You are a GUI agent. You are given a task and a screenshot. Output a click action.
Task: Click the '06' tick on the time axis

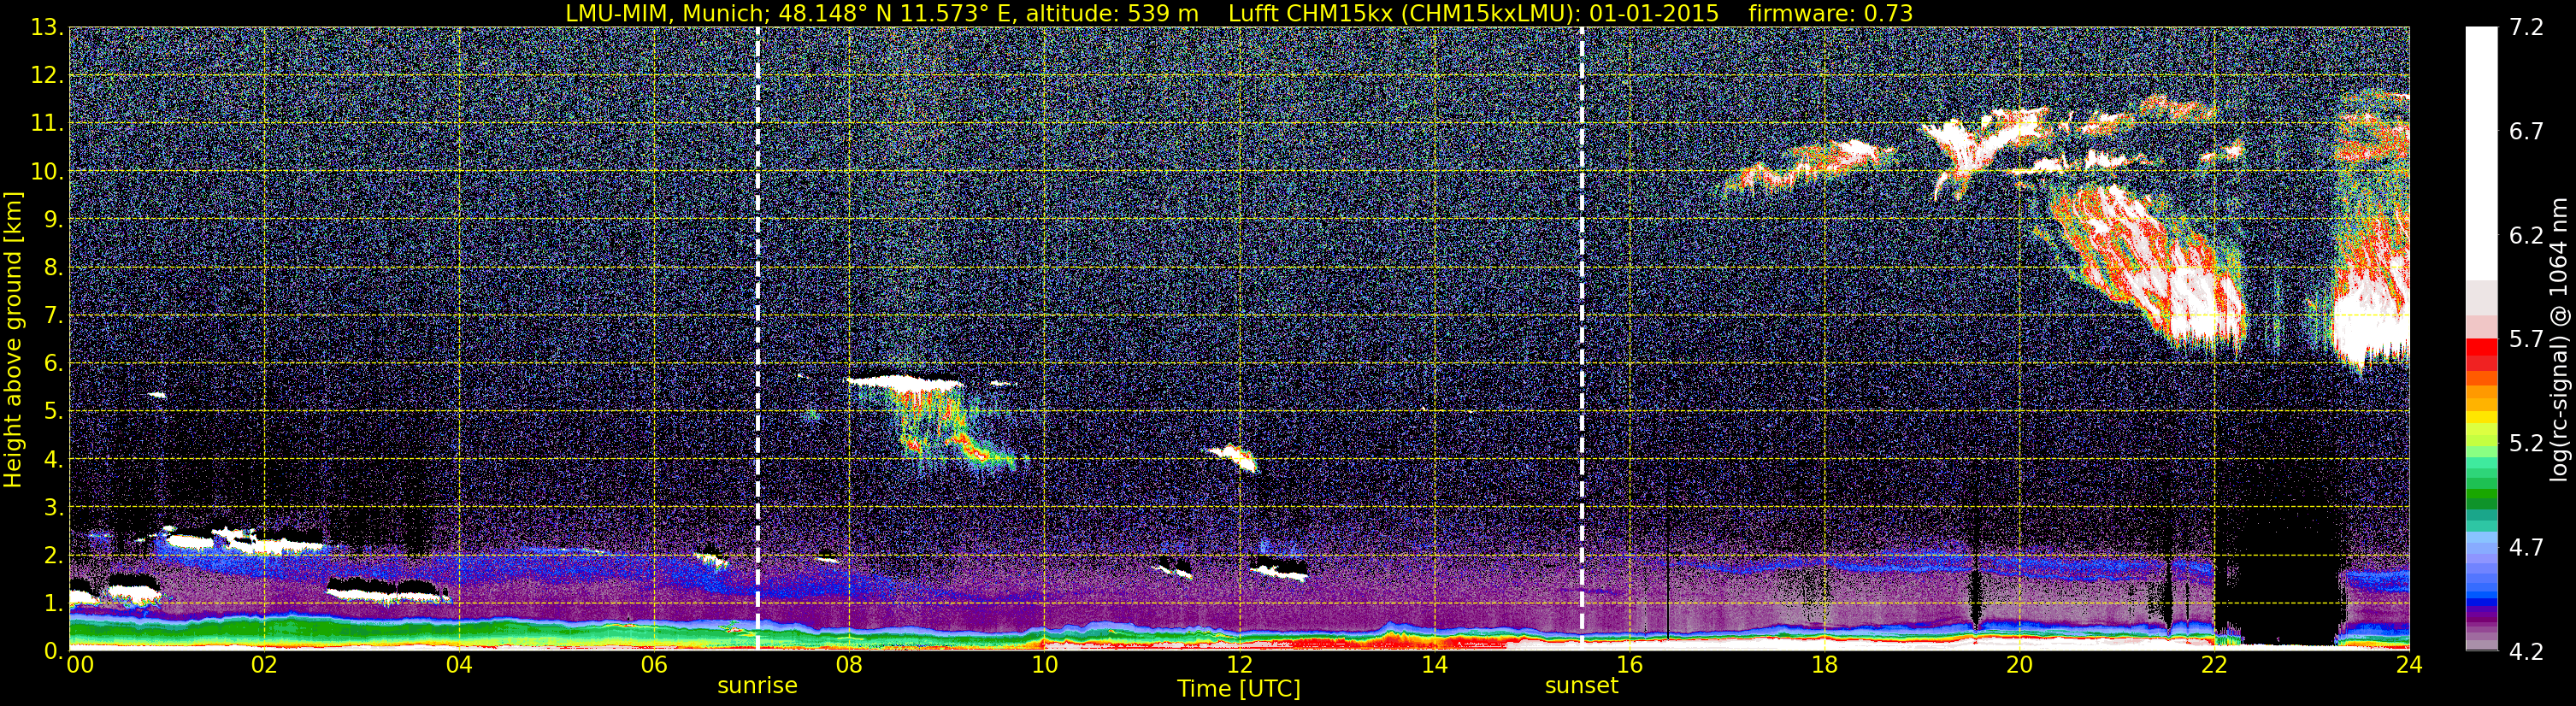[x=654, y=666]
